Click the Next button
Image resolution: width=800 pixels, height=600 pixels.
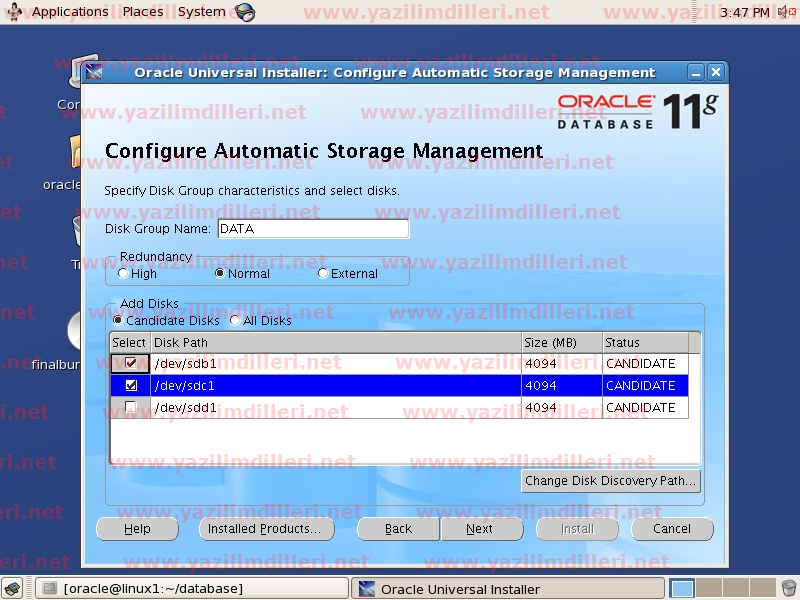[480, 529]
